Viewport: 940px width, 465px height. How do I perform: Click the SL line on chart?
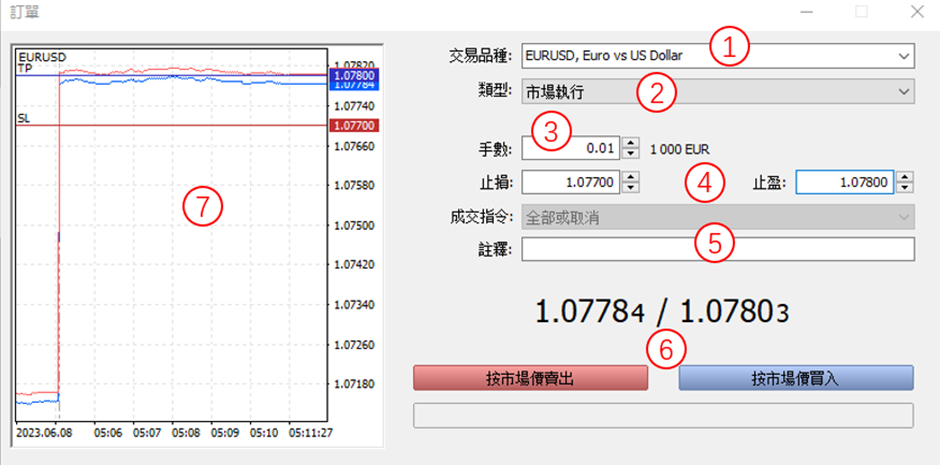pos(171,126)
